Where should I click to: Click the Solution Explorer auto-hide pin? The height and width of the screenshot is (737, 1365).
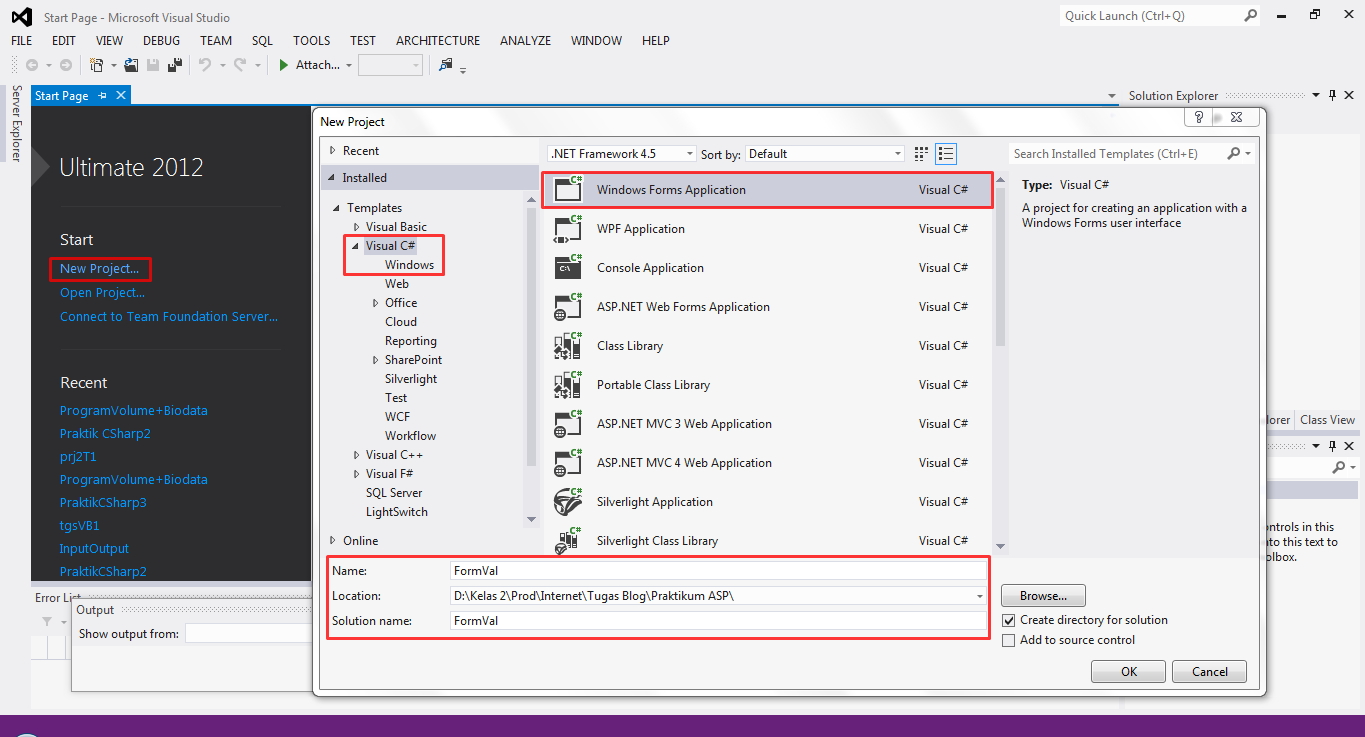click(x=1332, y=96)
